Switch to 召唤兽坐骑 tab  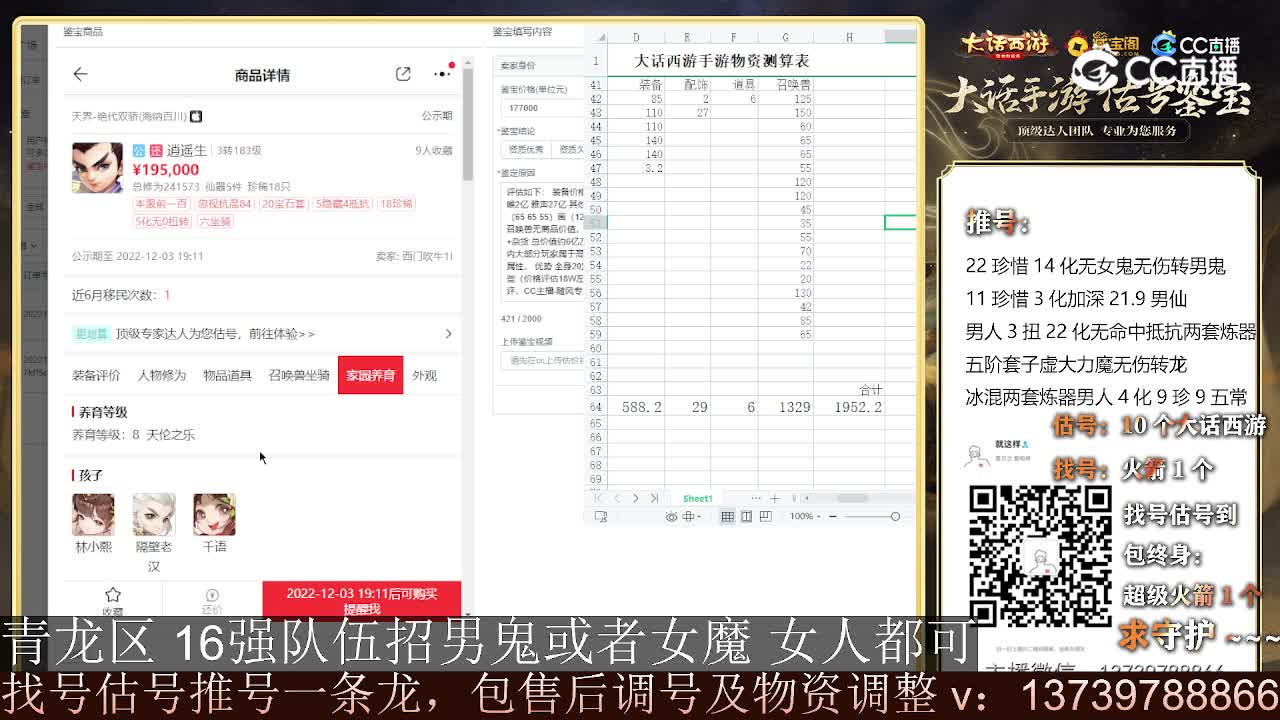[299, 375]
